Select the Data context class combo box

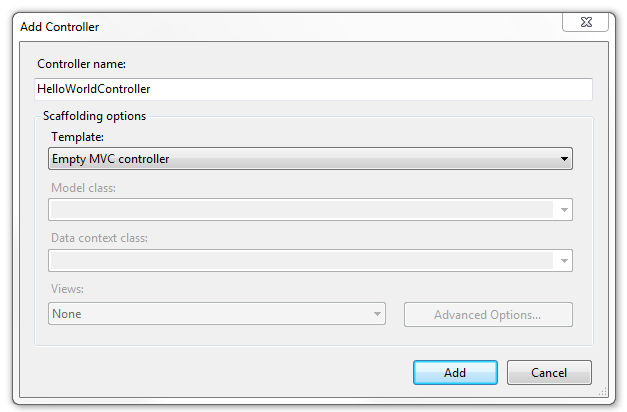tap(300, 261)
